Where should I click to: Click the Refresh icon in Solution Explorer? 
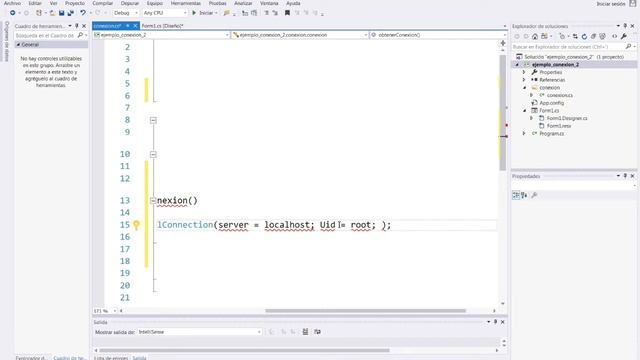pos(584,36)
